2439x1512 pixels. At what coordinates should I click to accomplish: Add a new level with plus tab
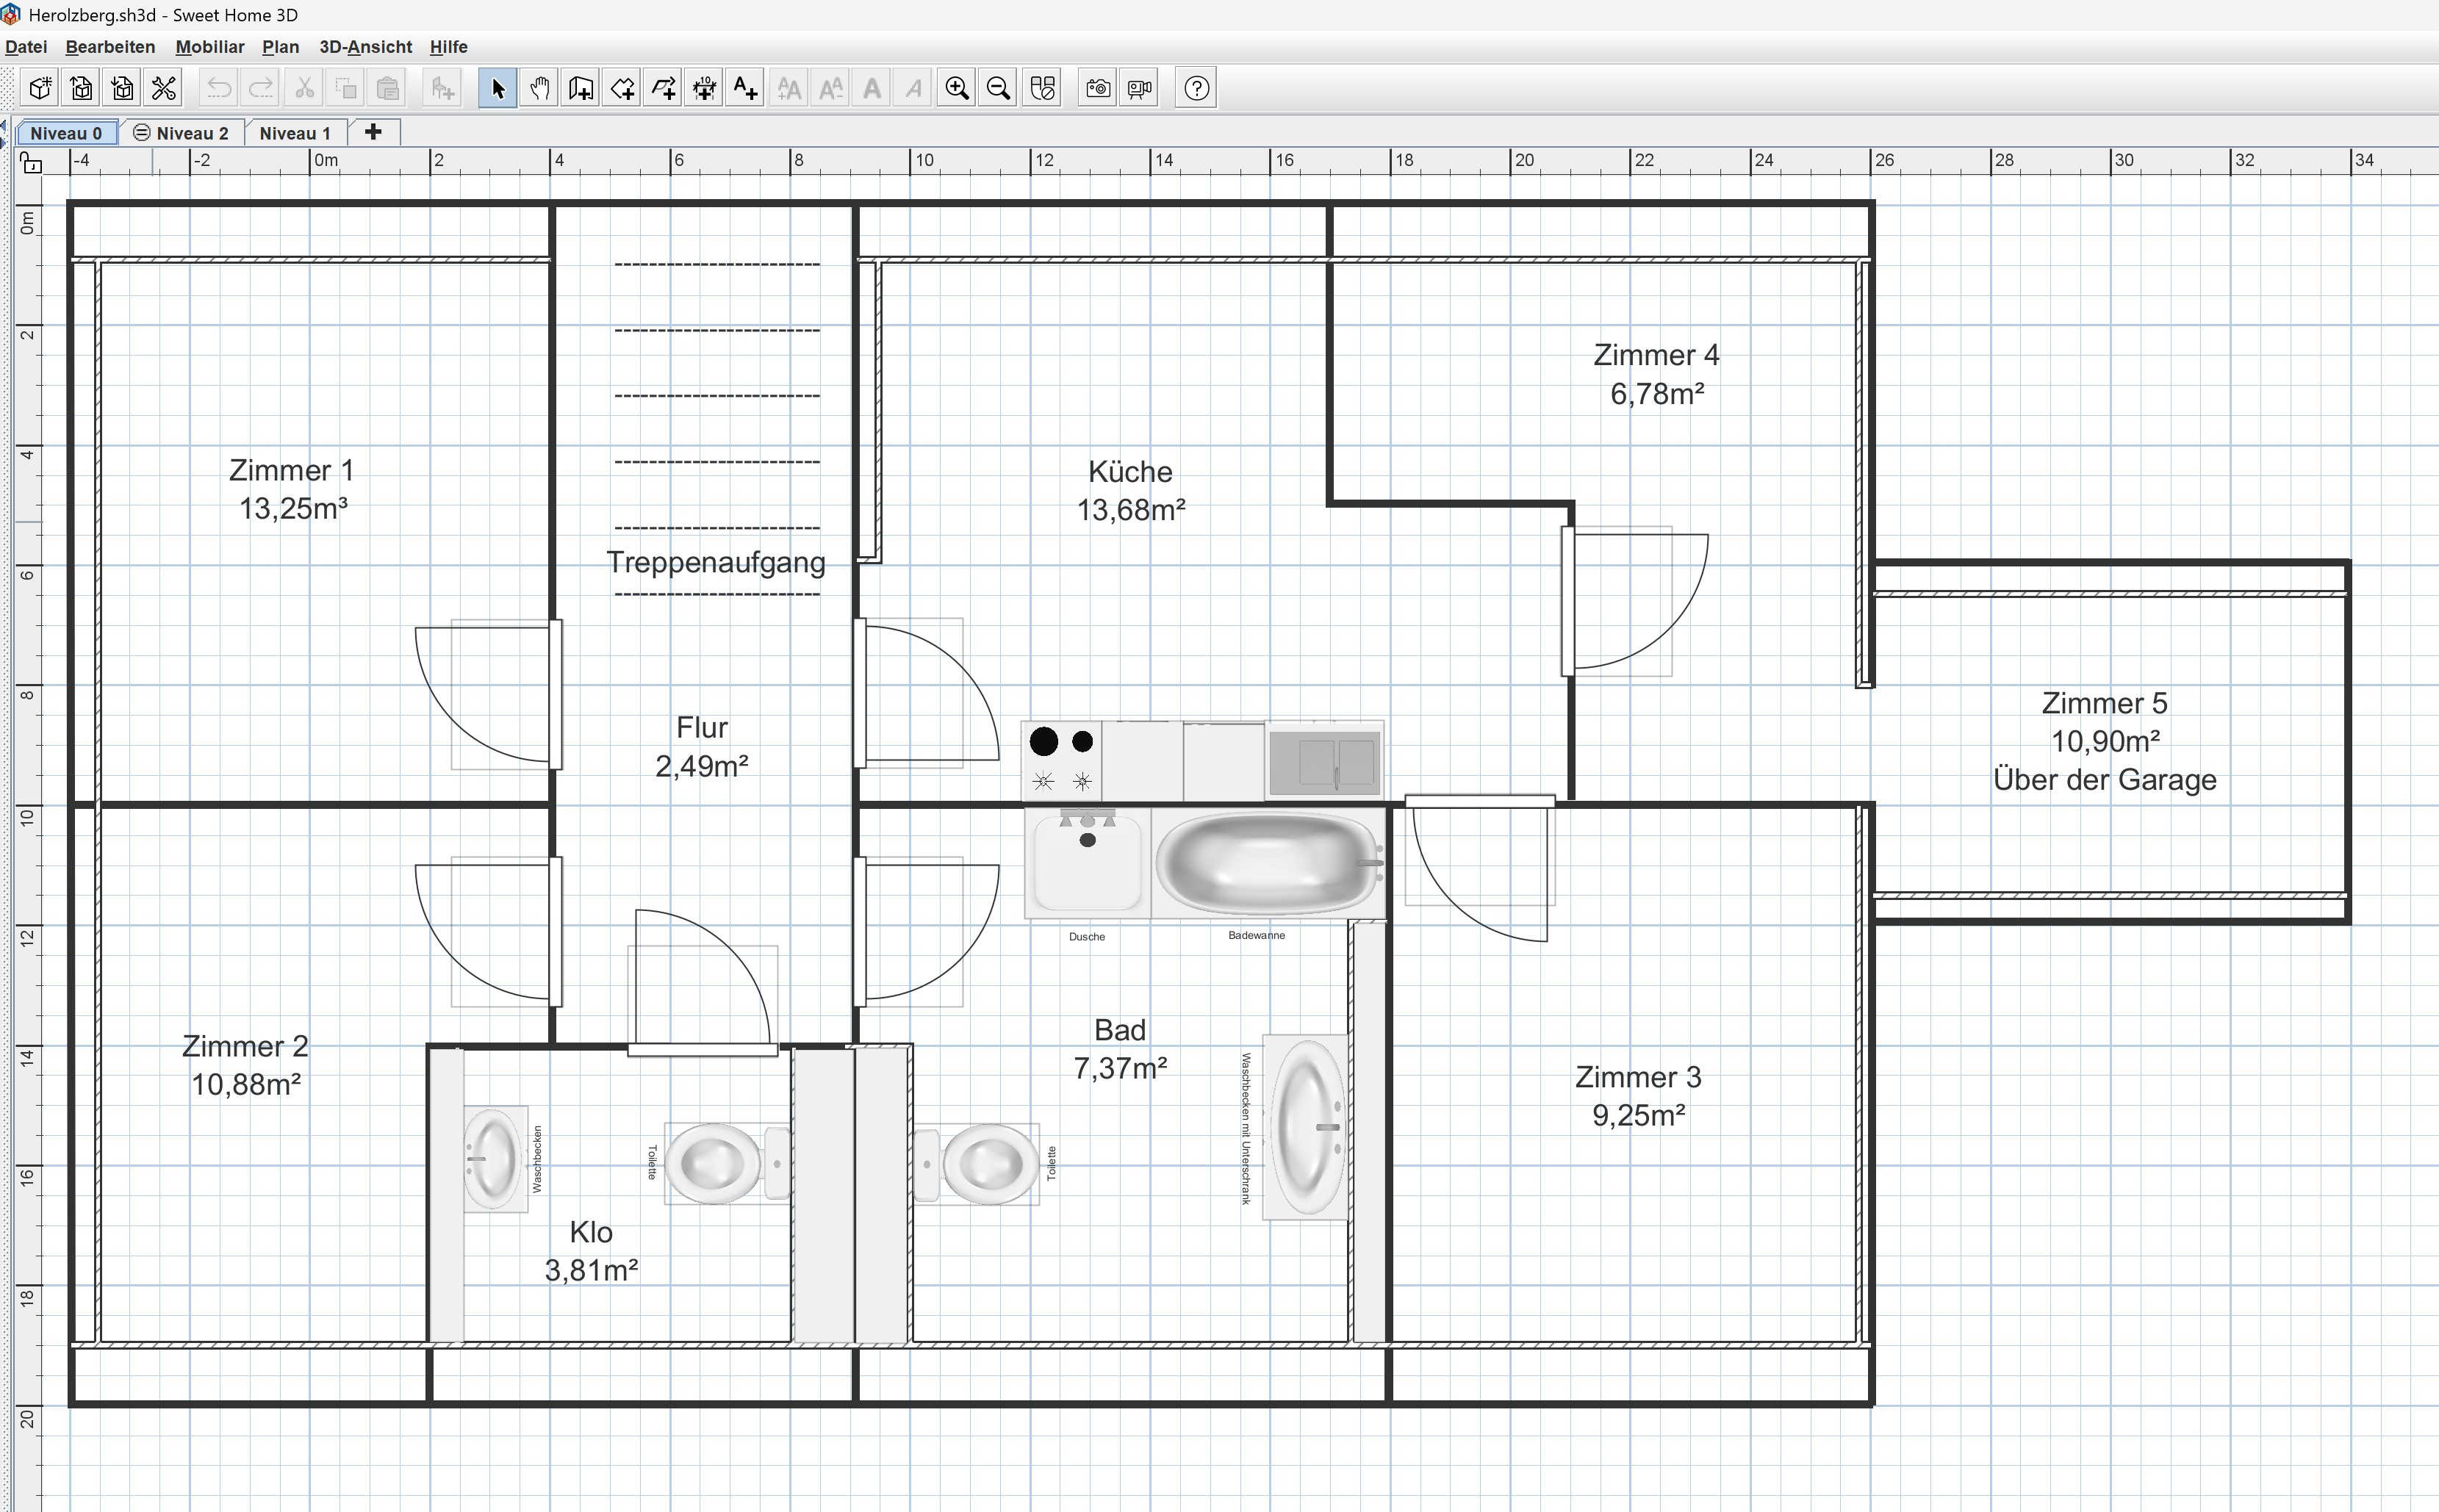374,132
